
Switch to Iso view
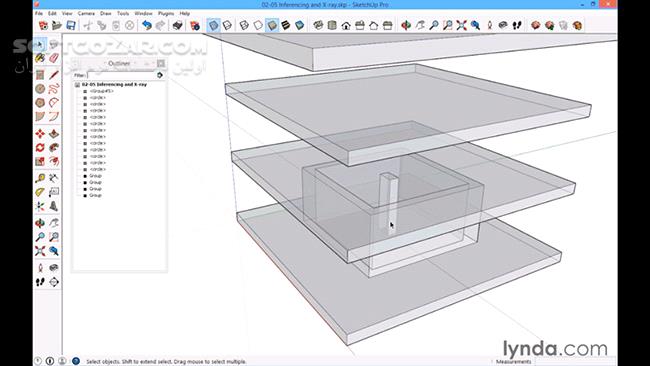pyautogui.click(x=318, y=25)
